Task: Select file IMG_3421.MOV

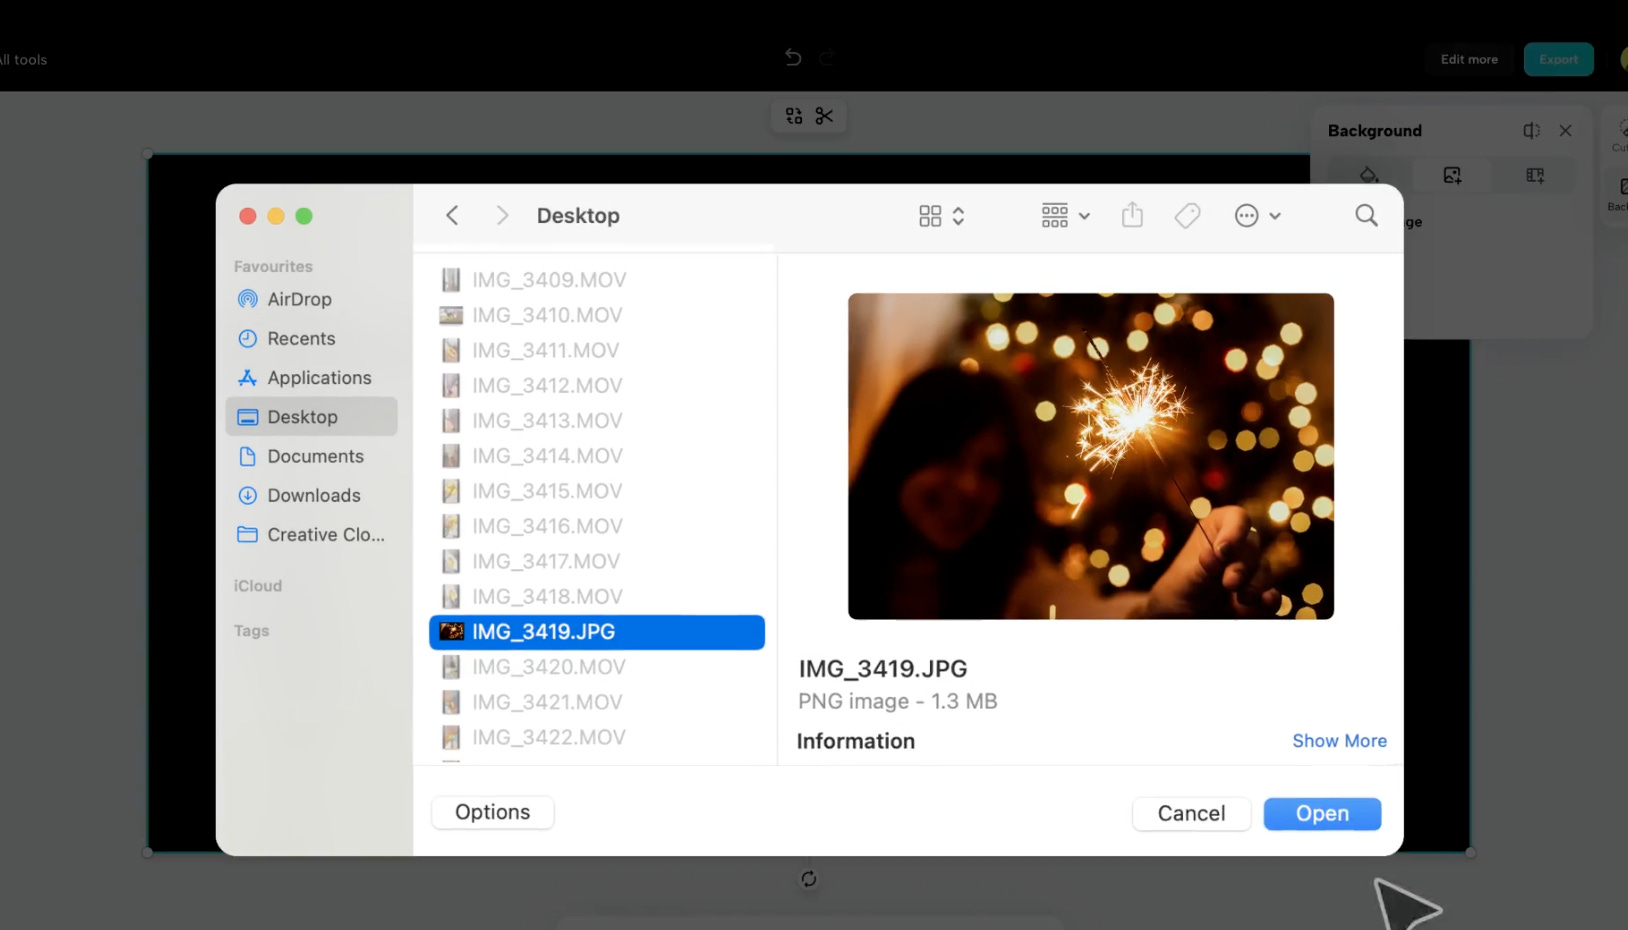Action: 597,702
